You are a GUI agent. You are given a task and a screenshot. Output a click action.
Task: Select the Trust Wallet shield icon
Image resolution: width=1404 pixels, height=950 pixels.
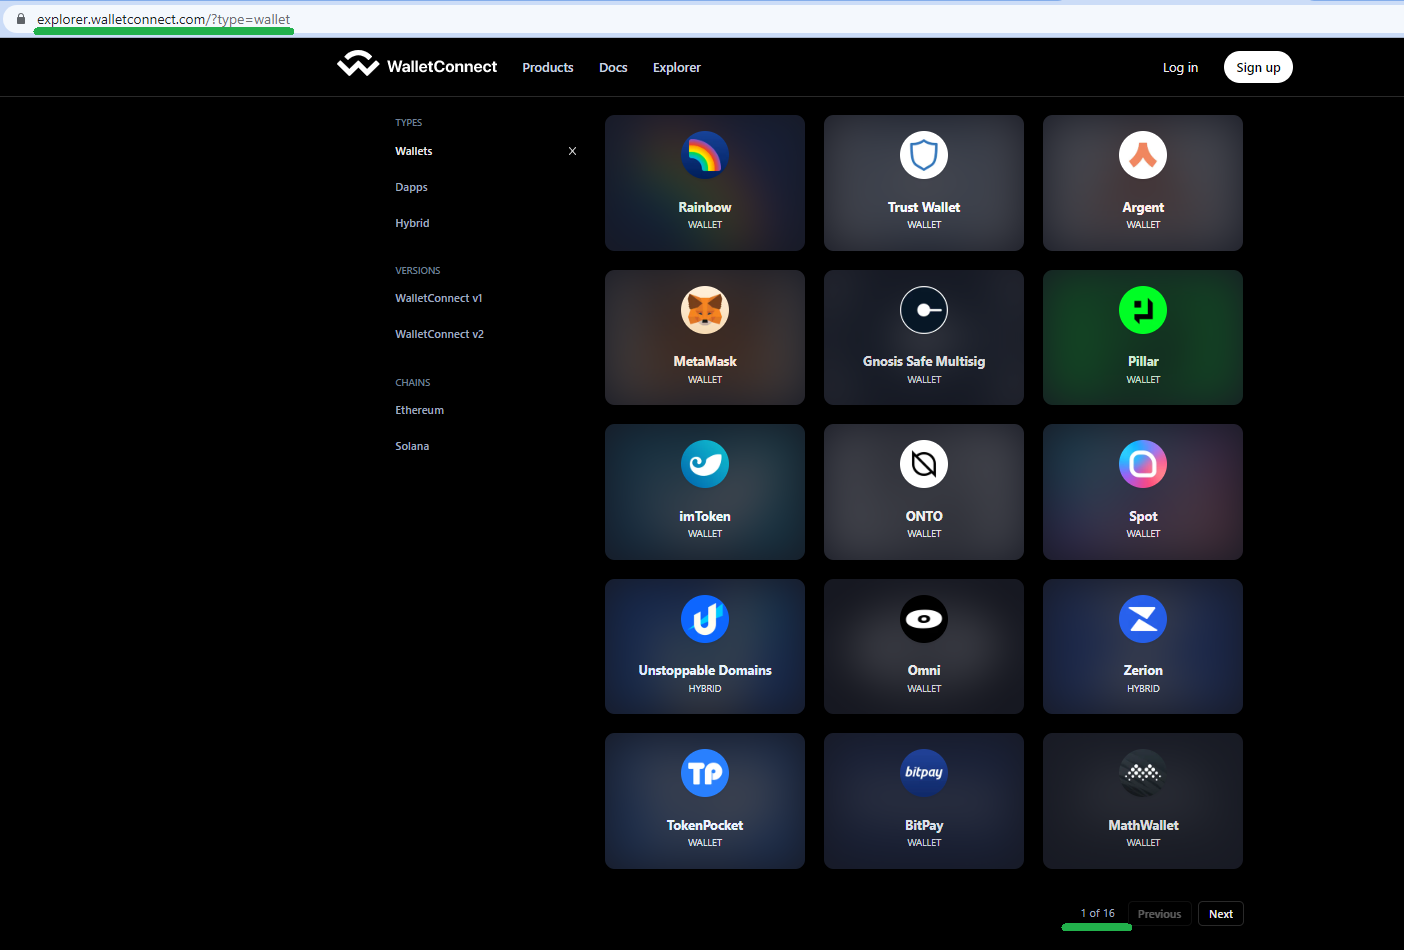[x=923, y=155]
